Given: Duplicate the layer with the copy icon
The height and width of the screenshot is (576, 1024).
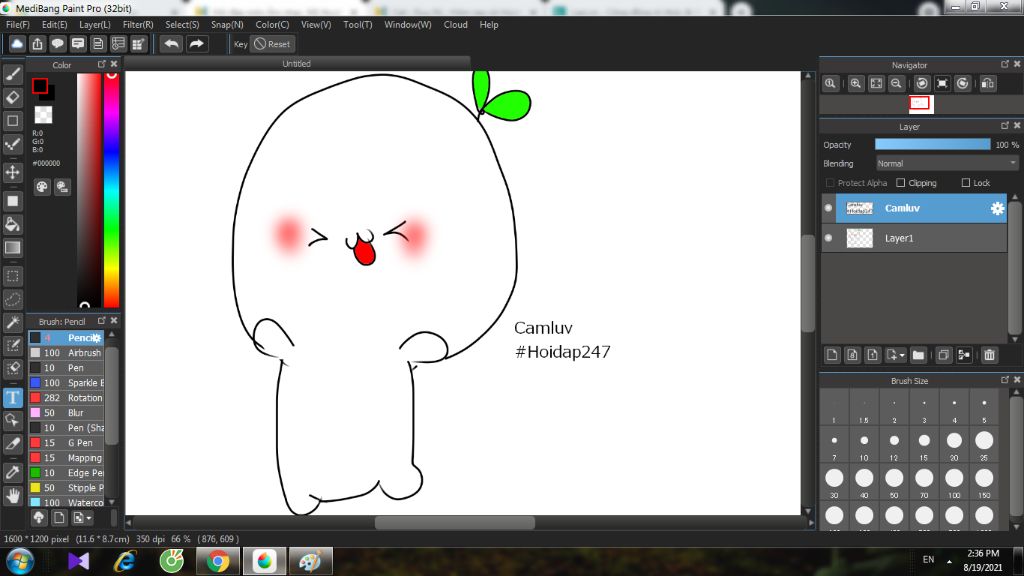Looking at the screenshot, I should coord(943,355).
